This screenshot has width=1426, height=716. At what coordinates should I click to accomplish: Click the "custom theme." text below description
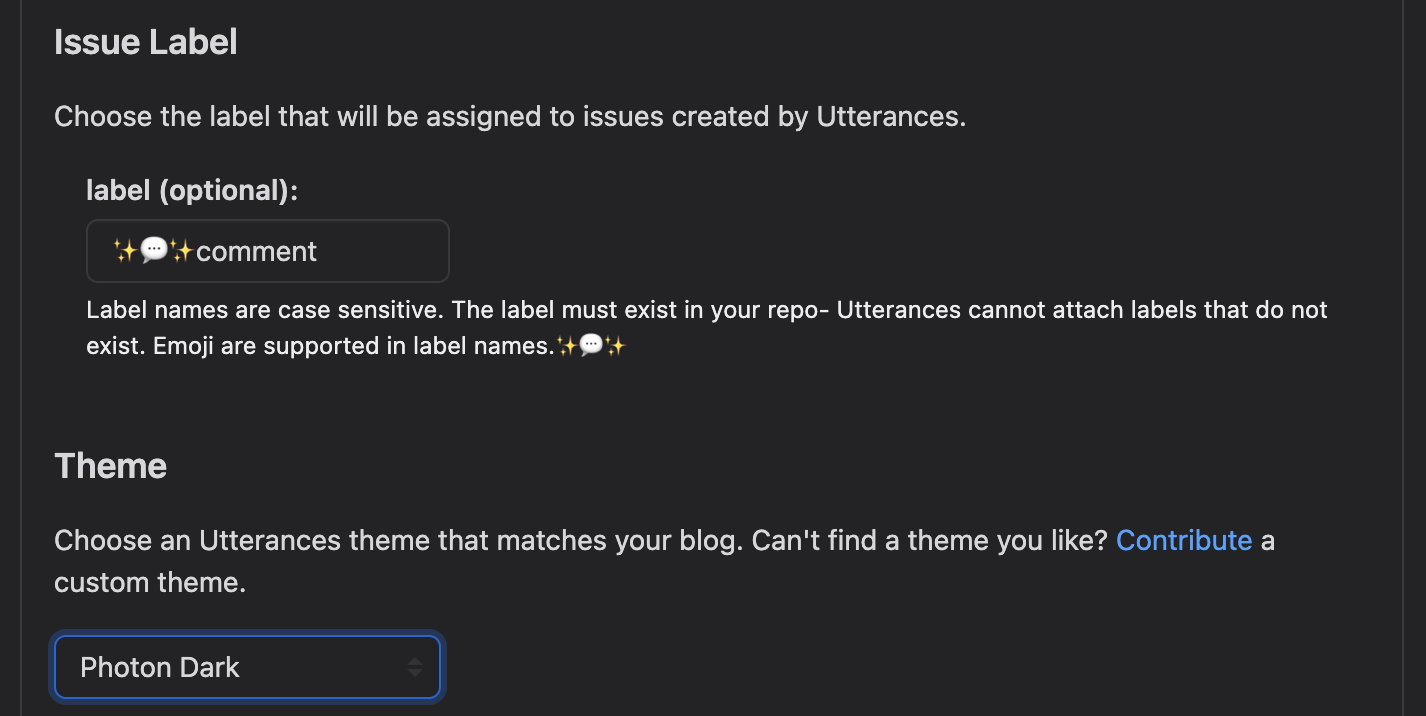[x=150, y=582]
